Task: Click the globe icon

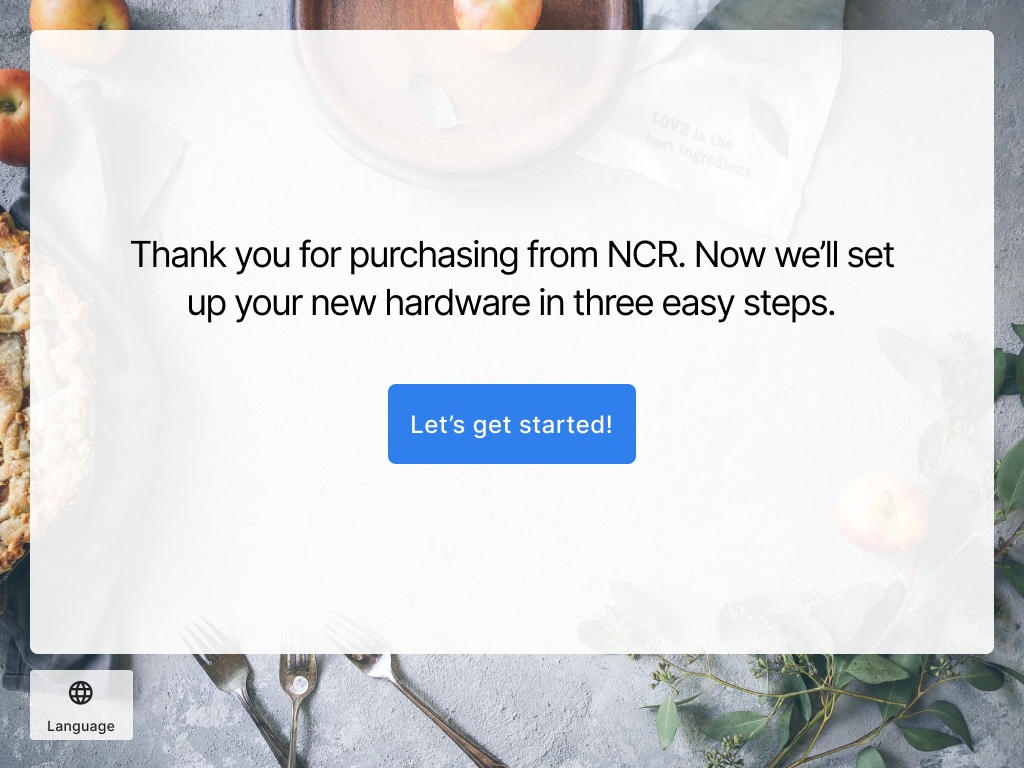Action: (x=81, y=692)
